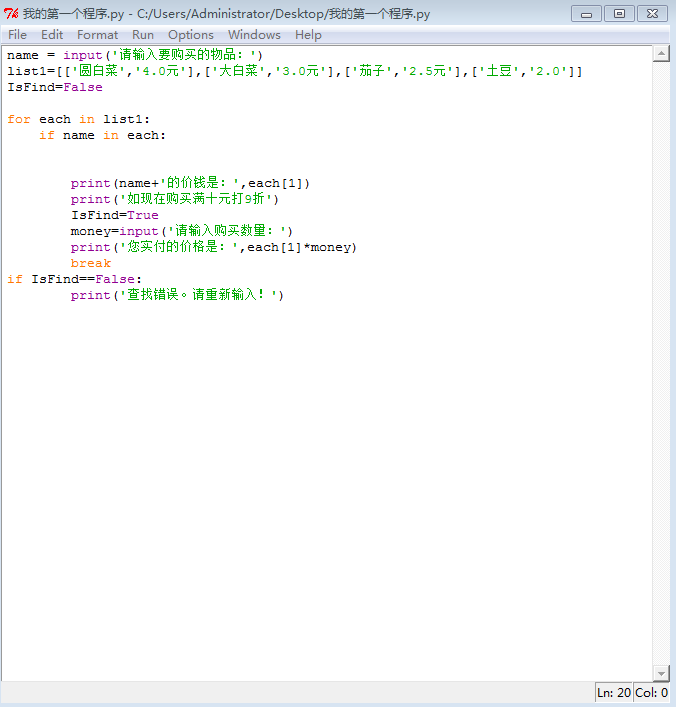The height and width of the screenshot is (707, 676).
Task: Click the Col: 0 status indicator
Action: coord(651,693)
